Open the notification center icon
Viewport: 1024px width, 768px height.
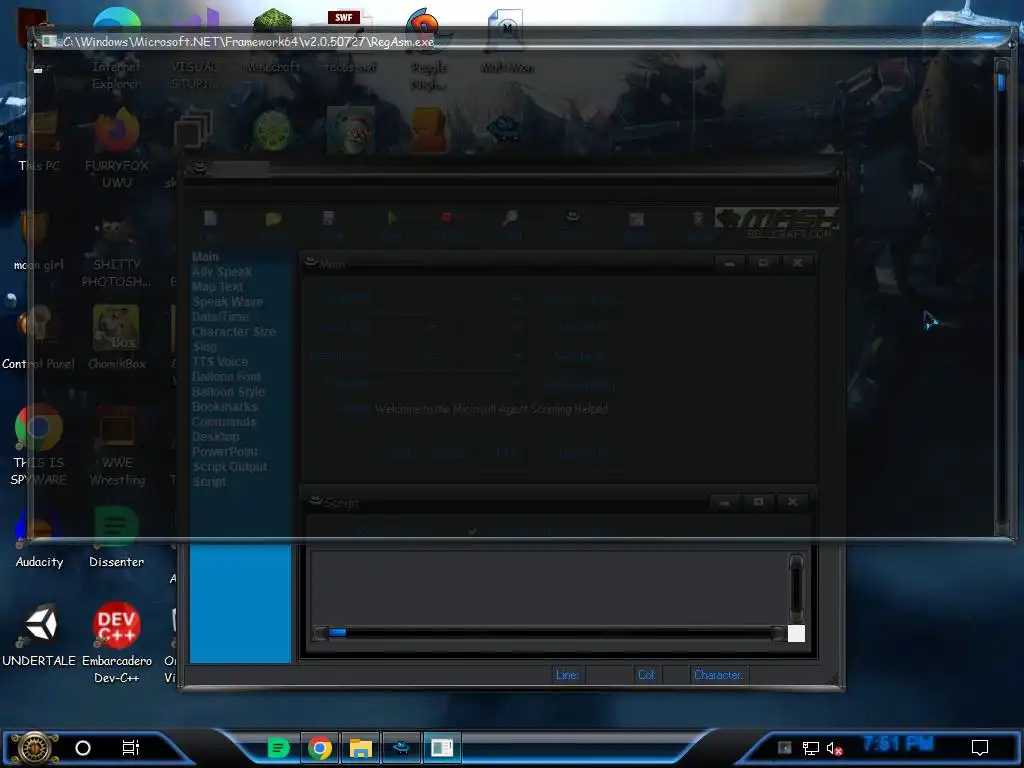pos(980,748)
